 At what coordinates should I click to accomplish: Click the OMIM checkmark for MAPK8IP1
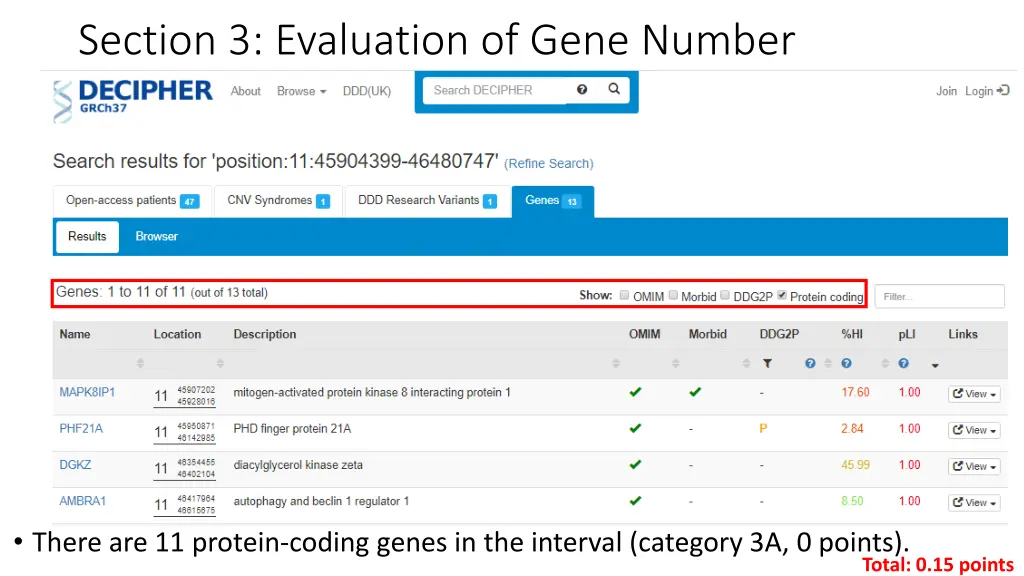tap(635, 392)
